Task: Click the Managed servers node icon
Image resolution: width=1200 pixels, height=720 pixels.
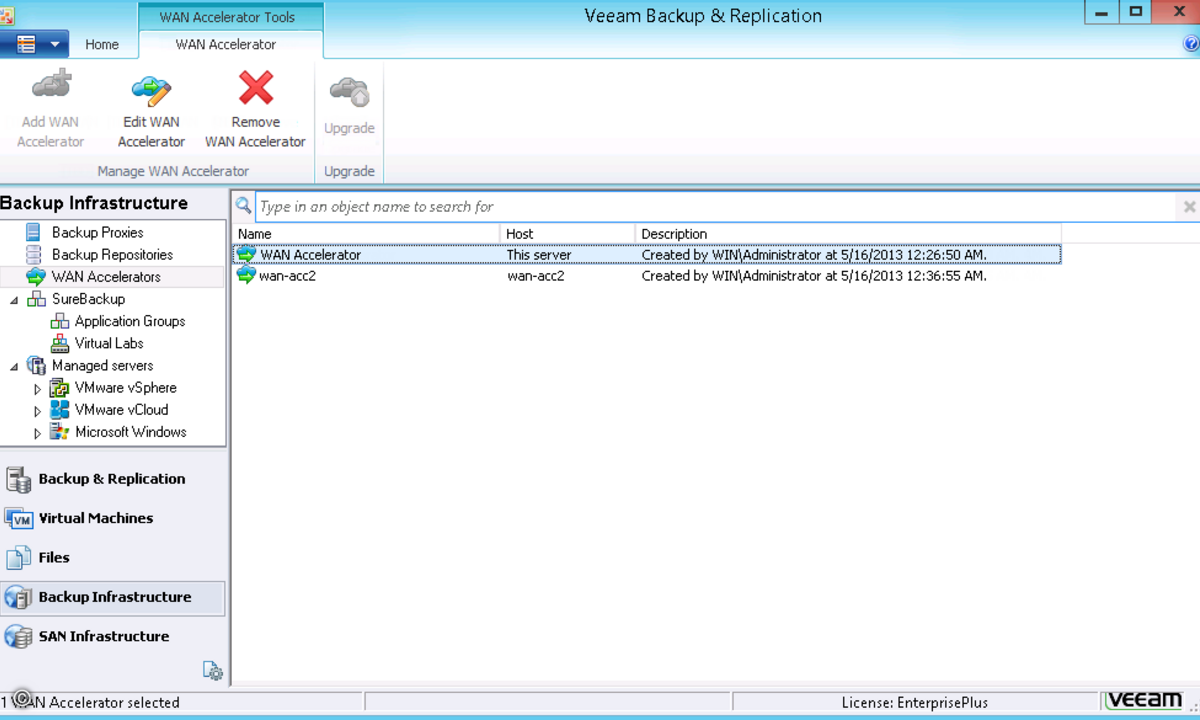Action: [37, 365]
